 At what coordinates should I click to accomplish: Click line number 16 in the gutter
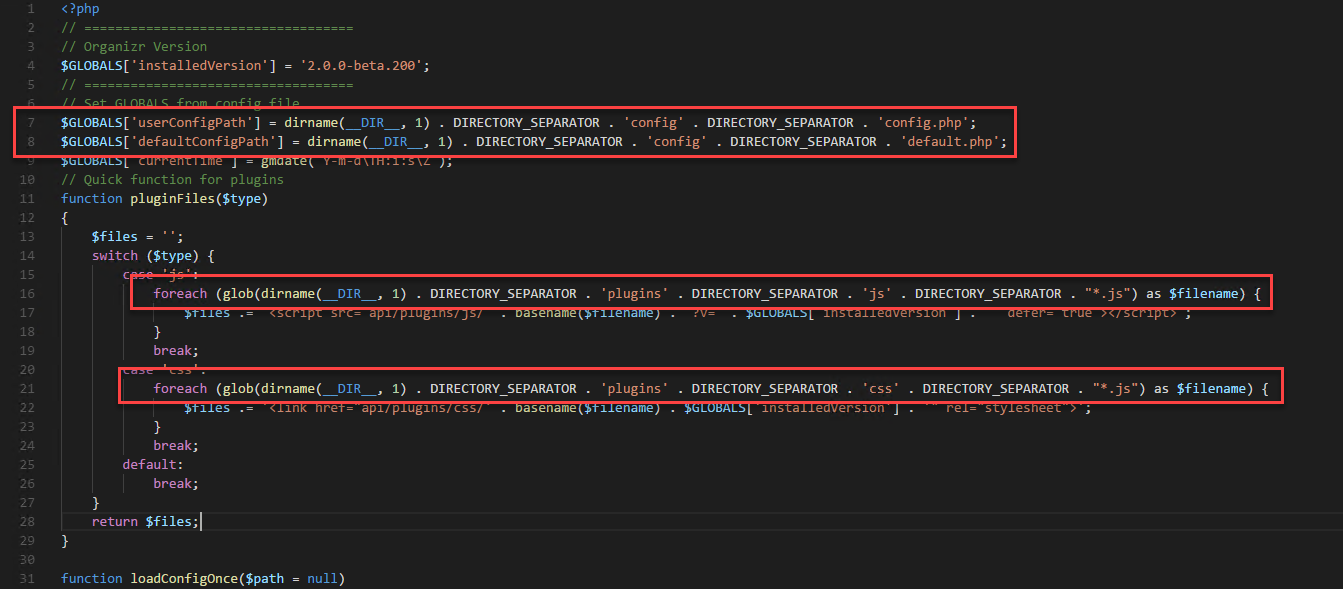pos(28,293)
